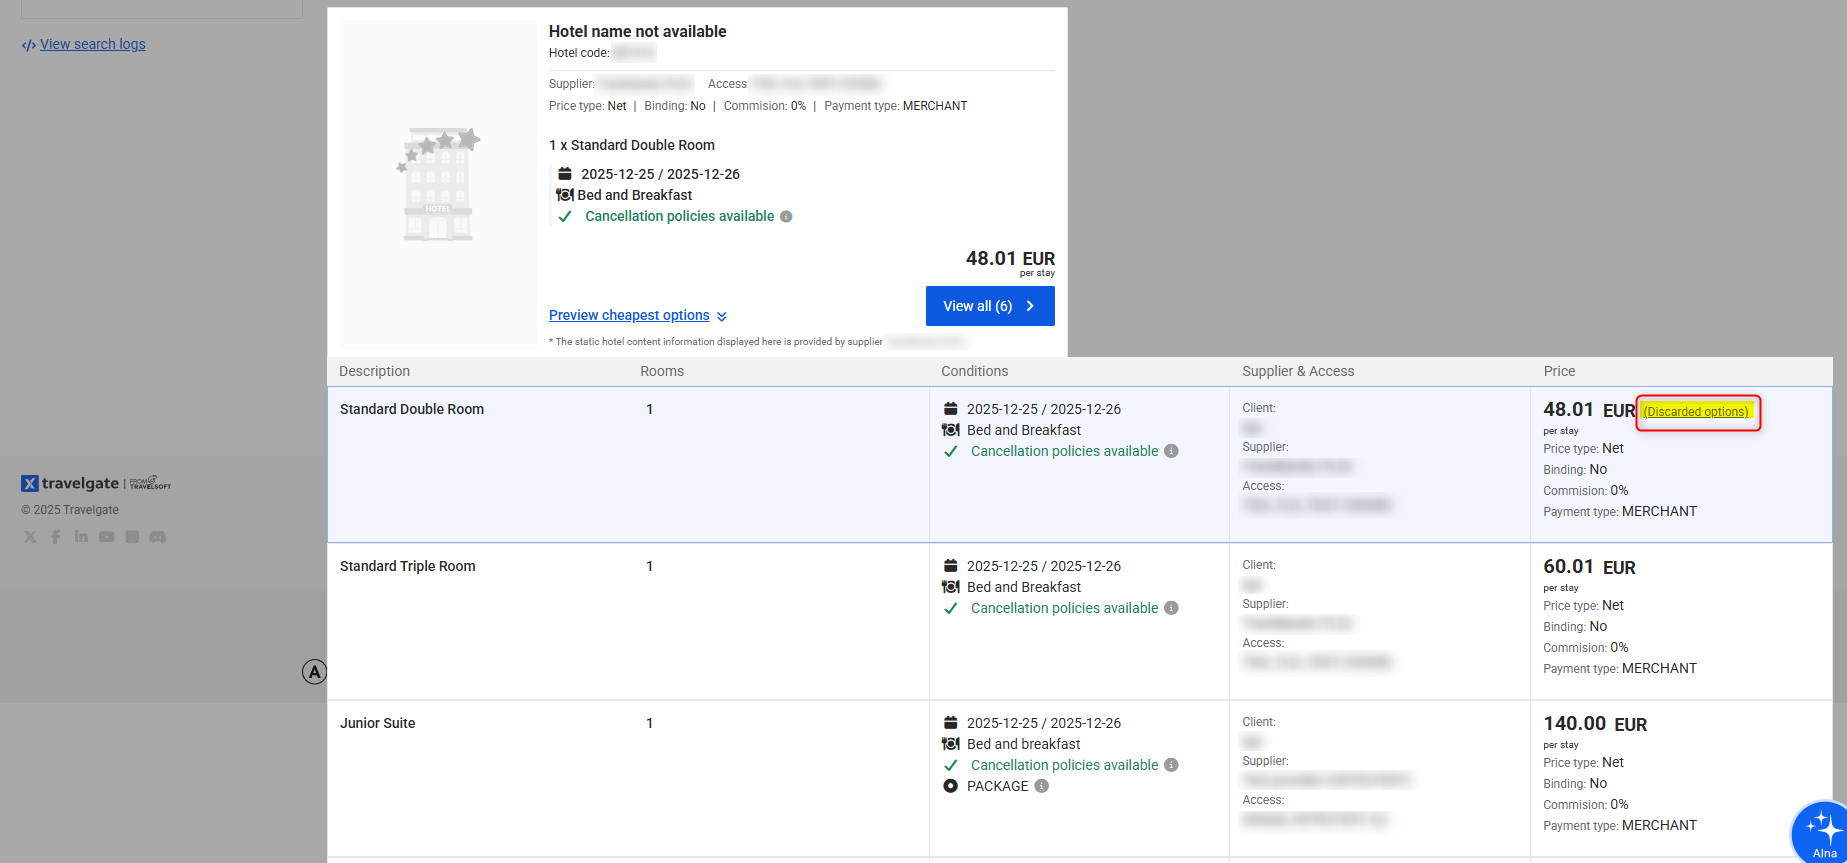The image size is (1847, 863).
Task: Click info icon on hotel card cancellation policies
Action: point(786,217)
